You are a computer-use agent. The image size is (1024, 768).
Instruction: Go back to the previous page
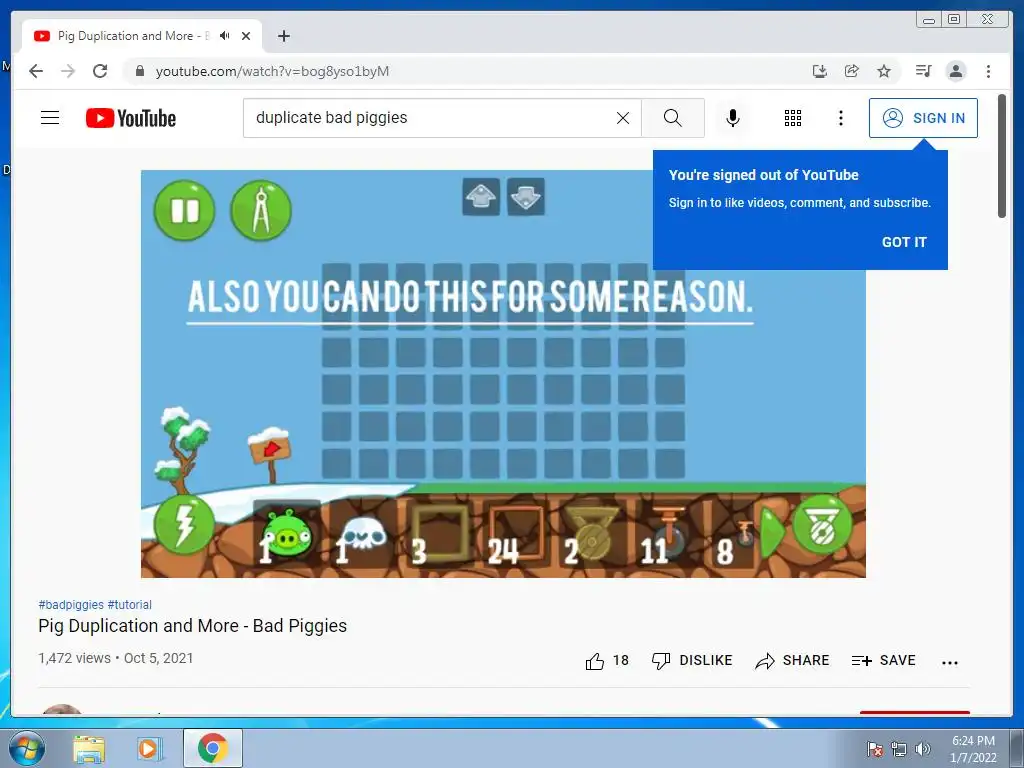point(36,71)
